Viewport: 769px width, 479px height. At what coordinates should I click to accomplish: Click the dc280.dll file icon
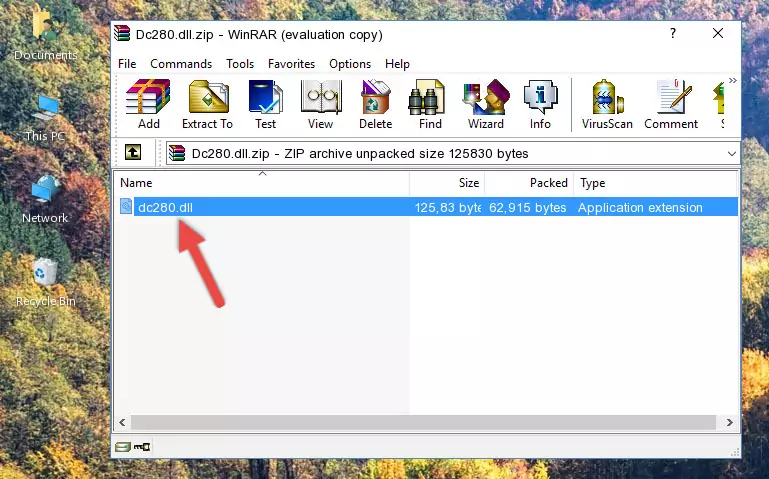coord(126,207)
